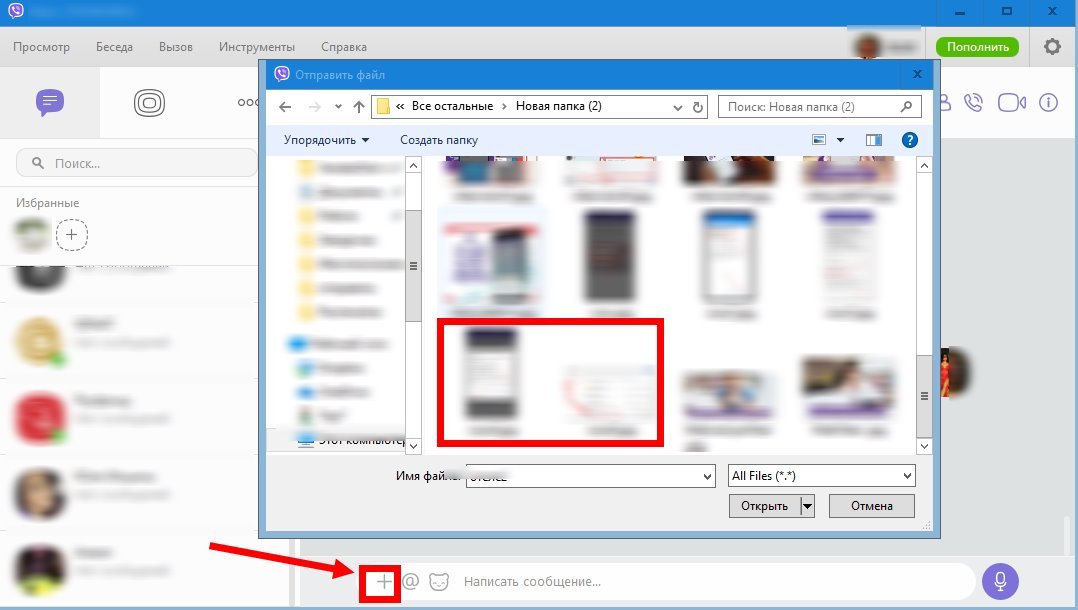Open the Вызов menu
The height and width of the screenshot is (610, 1078).
click(x=175, y=47)
